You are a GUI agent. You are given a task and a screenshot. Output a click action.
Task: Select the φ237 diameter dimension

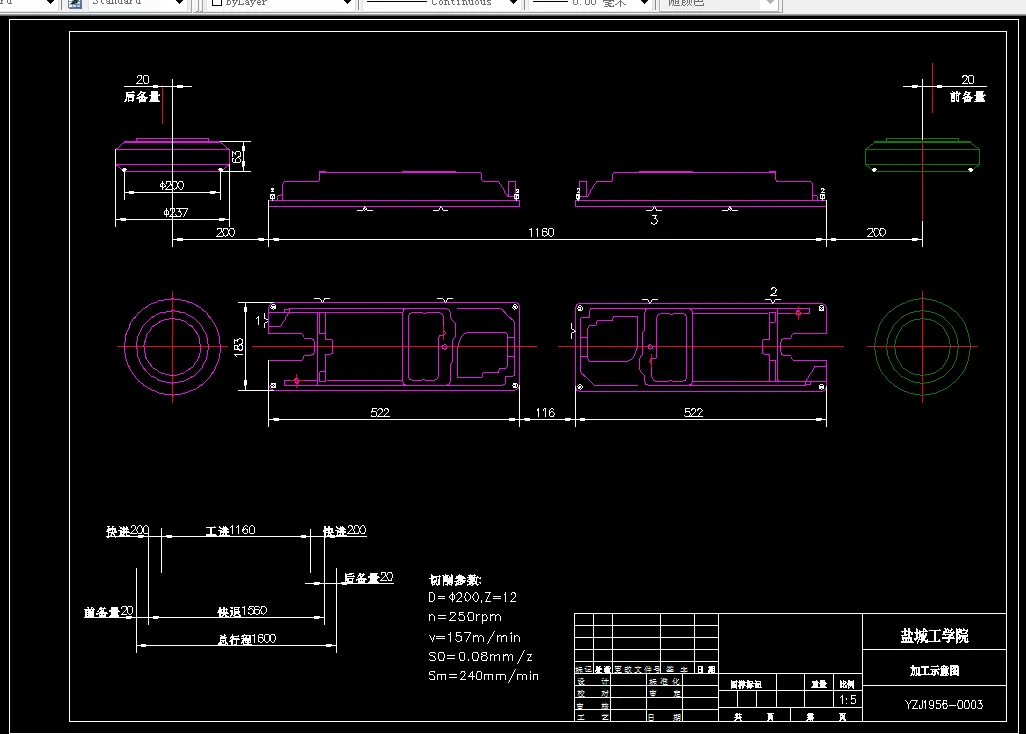click(x=175, y=212)
